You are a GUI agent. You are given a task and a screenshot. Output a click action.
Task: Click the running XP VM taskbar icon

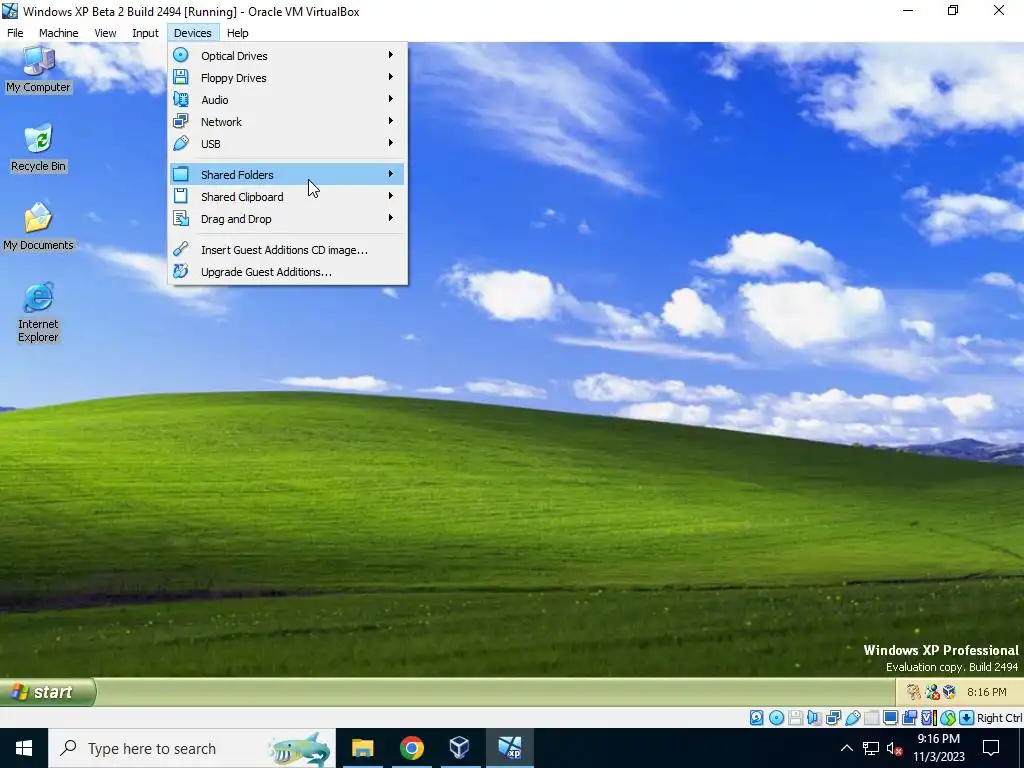pyautogui.click(x=509, y=748)
